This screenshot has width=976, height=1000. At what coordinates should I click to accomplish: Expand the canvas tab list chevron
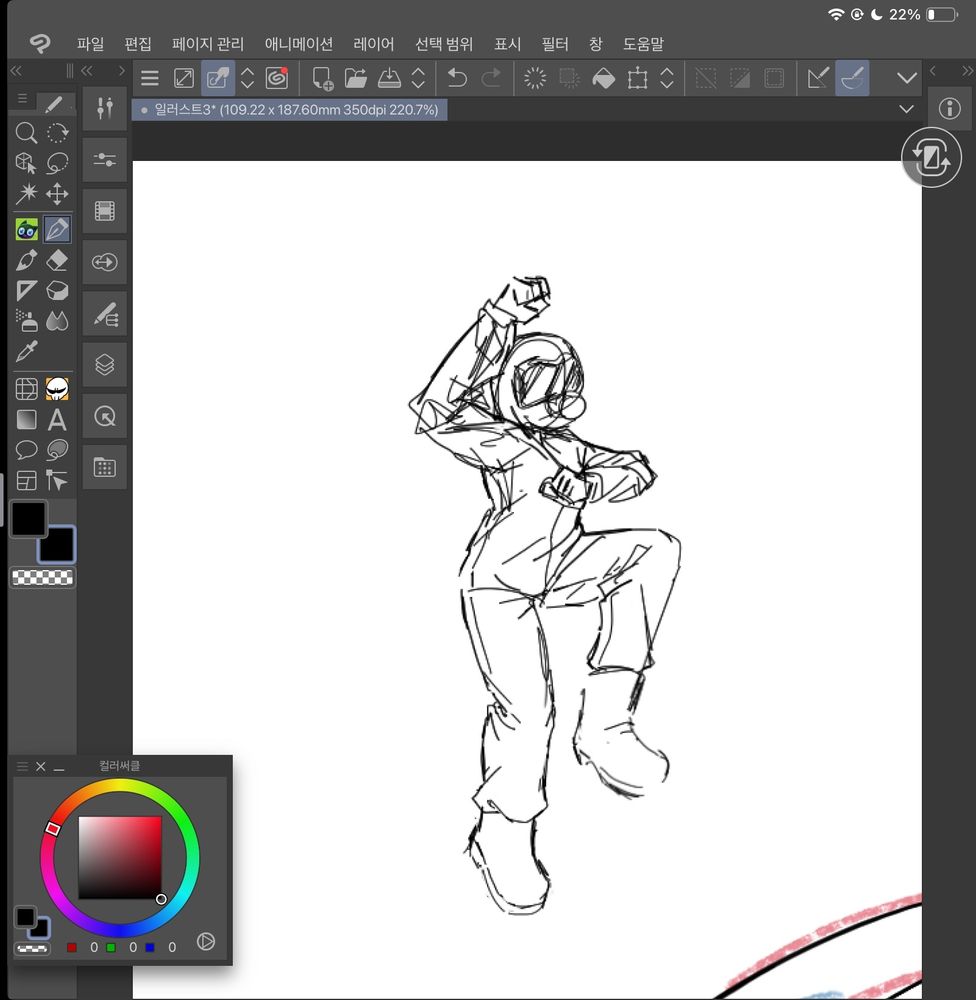click(907, 109)
